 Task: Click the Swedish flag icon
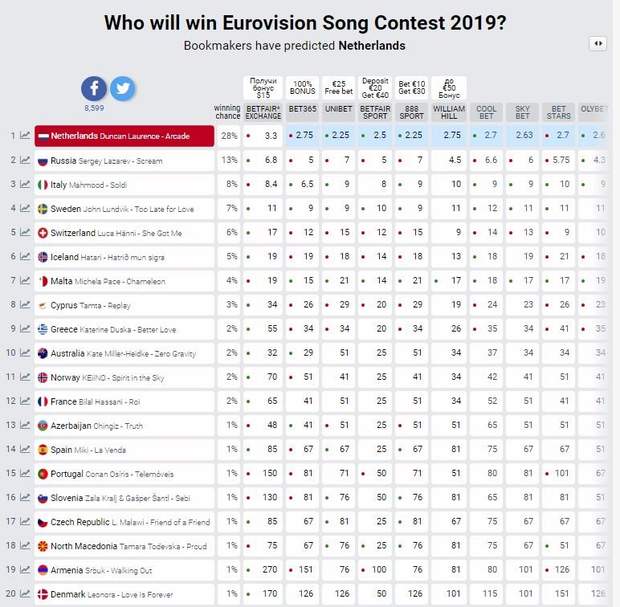click(43, 209)
